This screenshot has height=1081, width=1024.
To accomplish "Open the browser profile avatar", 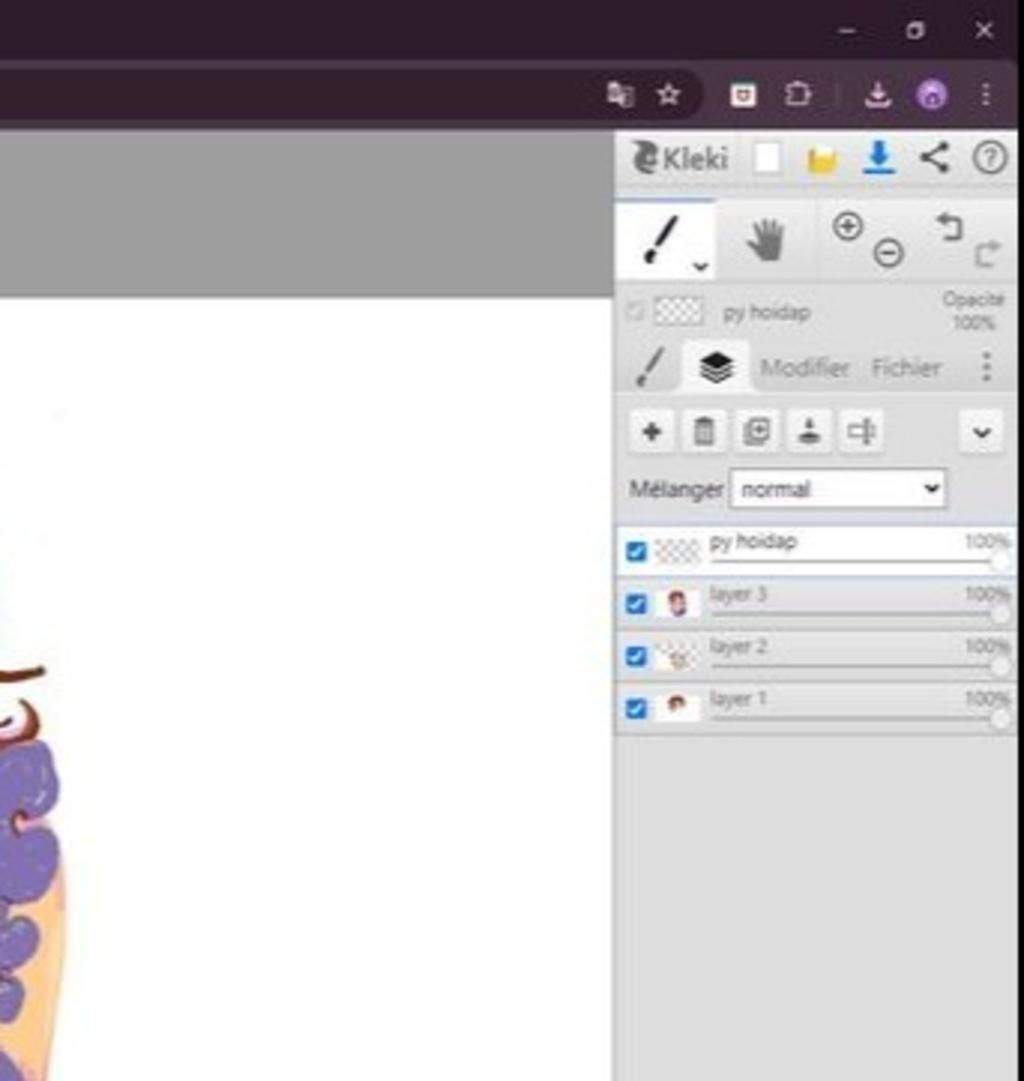I will point(931,94).
